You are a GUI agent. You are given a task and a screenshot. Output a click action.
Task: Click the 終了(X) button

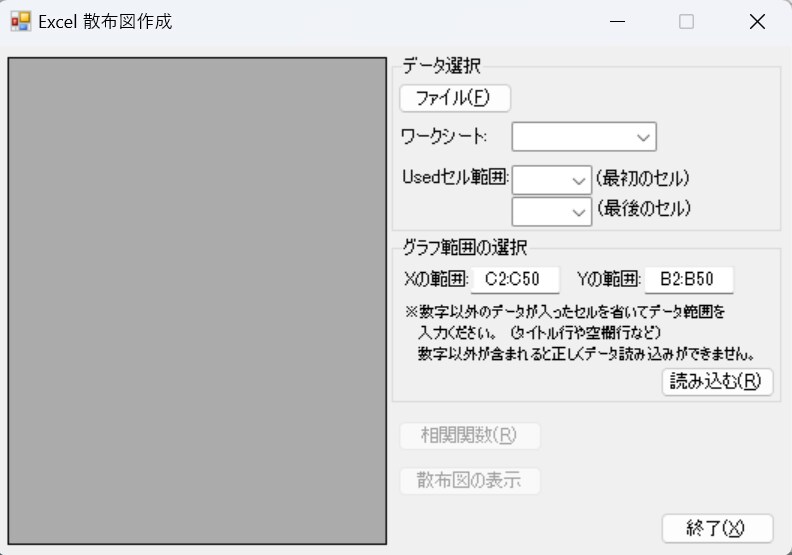[717, 528]
